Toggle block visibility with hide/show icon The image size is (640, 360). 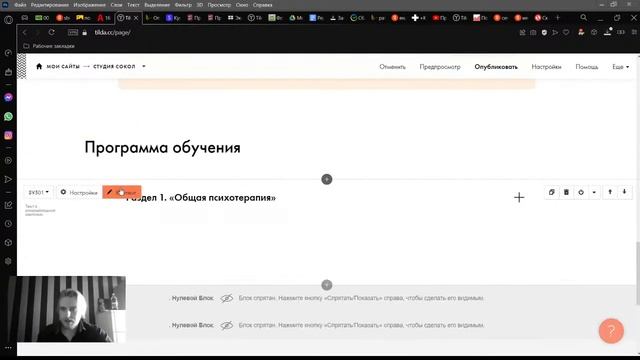tap(581, 192)
